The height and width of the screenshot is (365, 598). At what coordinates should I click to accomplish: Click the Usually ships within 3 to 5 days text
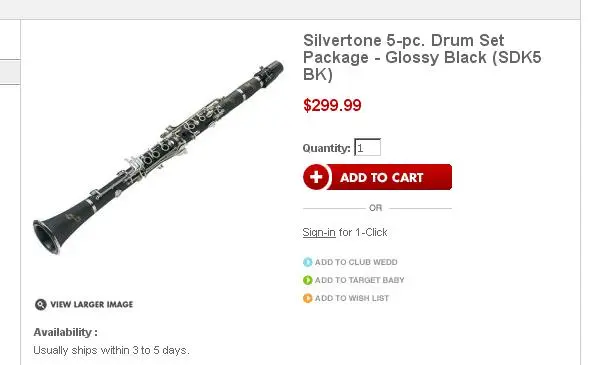click(111, 350)
